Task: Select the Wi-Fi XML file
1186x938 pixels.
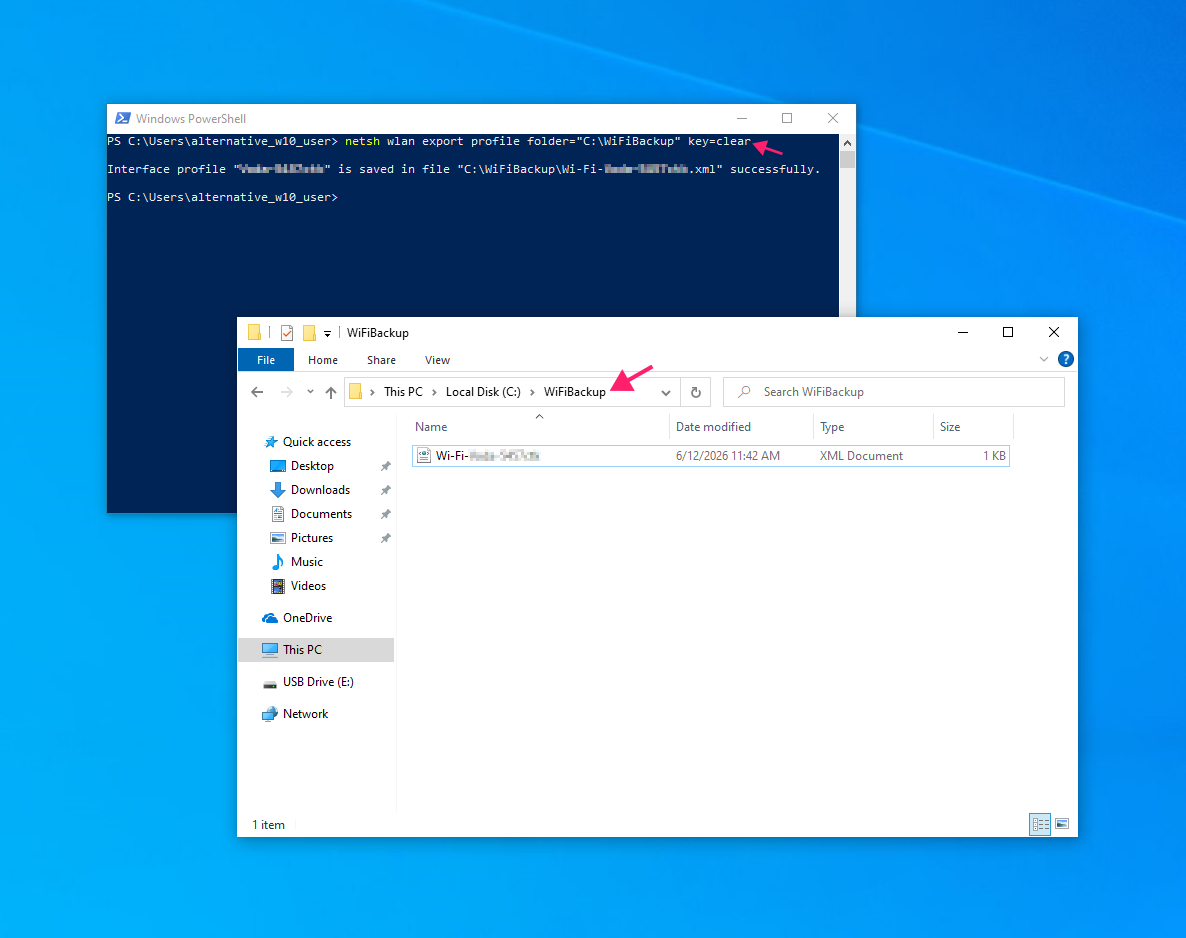Action: pos(711,455)
